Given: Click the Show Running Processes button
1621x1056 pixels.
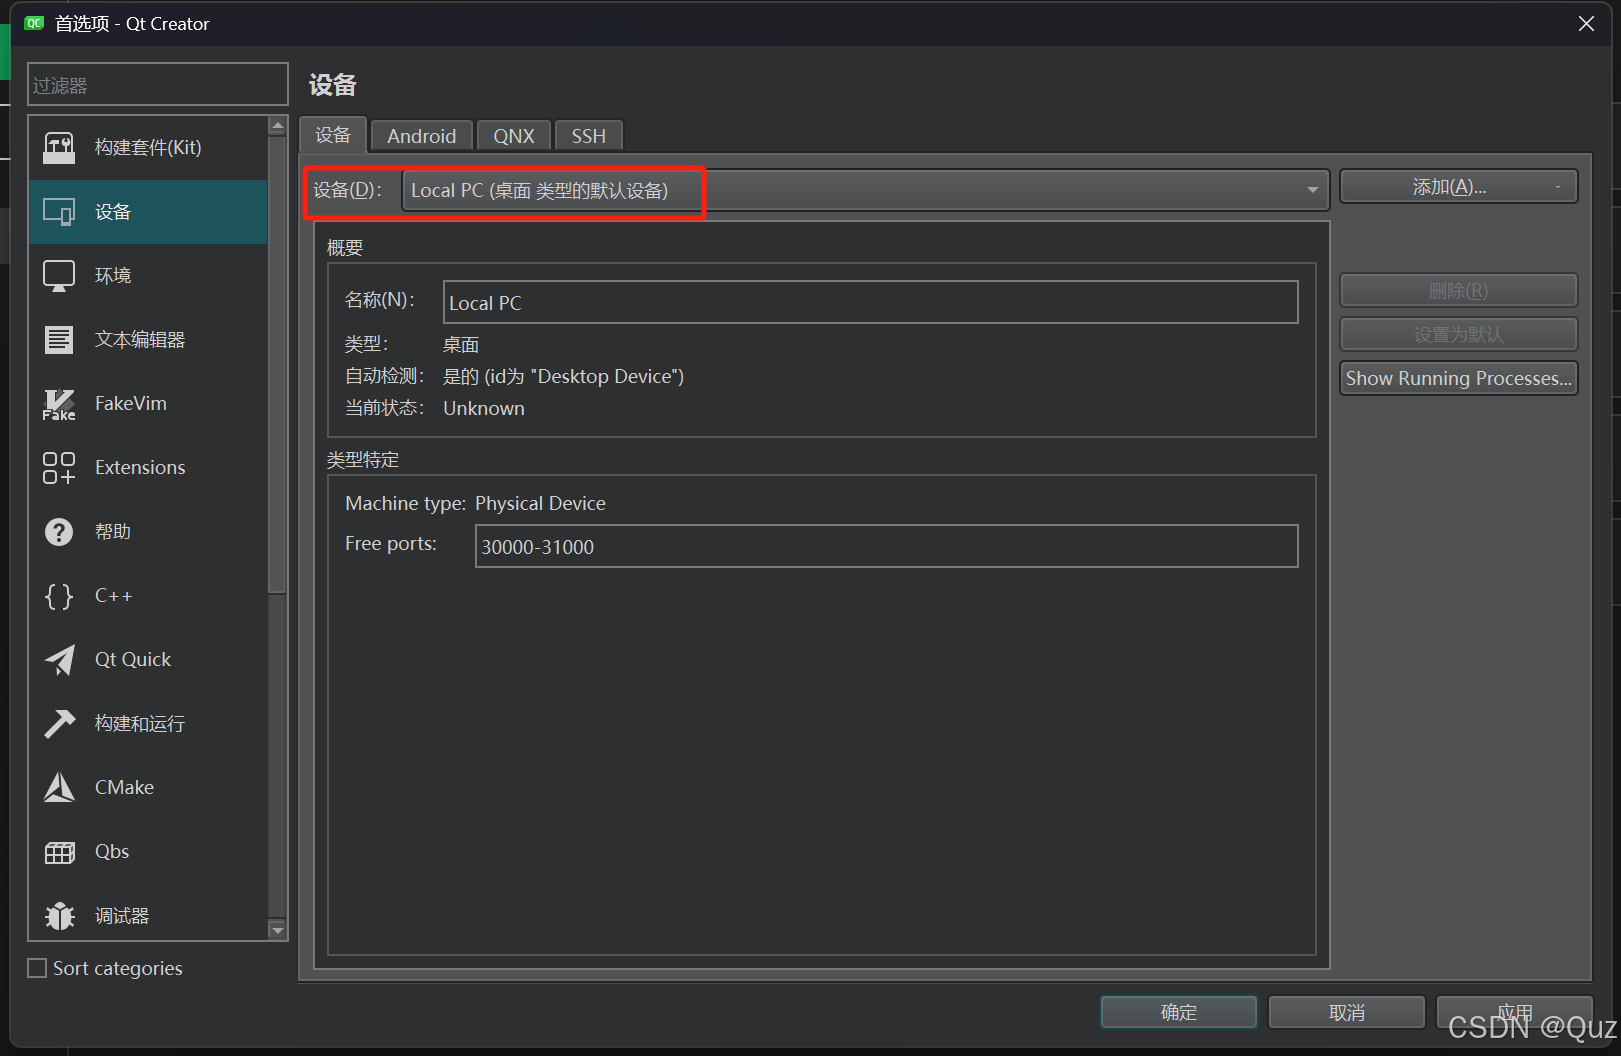Looking at the screenshot, I should point(1457,378).
